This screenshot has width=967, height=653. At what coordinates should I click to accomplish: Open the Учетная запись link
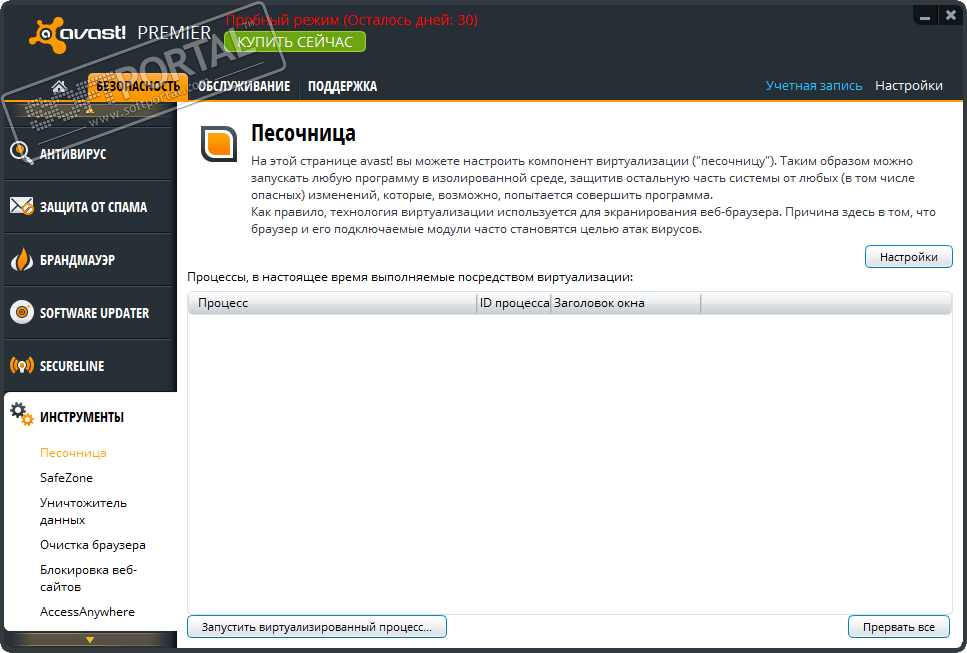[x=813, y=86]
